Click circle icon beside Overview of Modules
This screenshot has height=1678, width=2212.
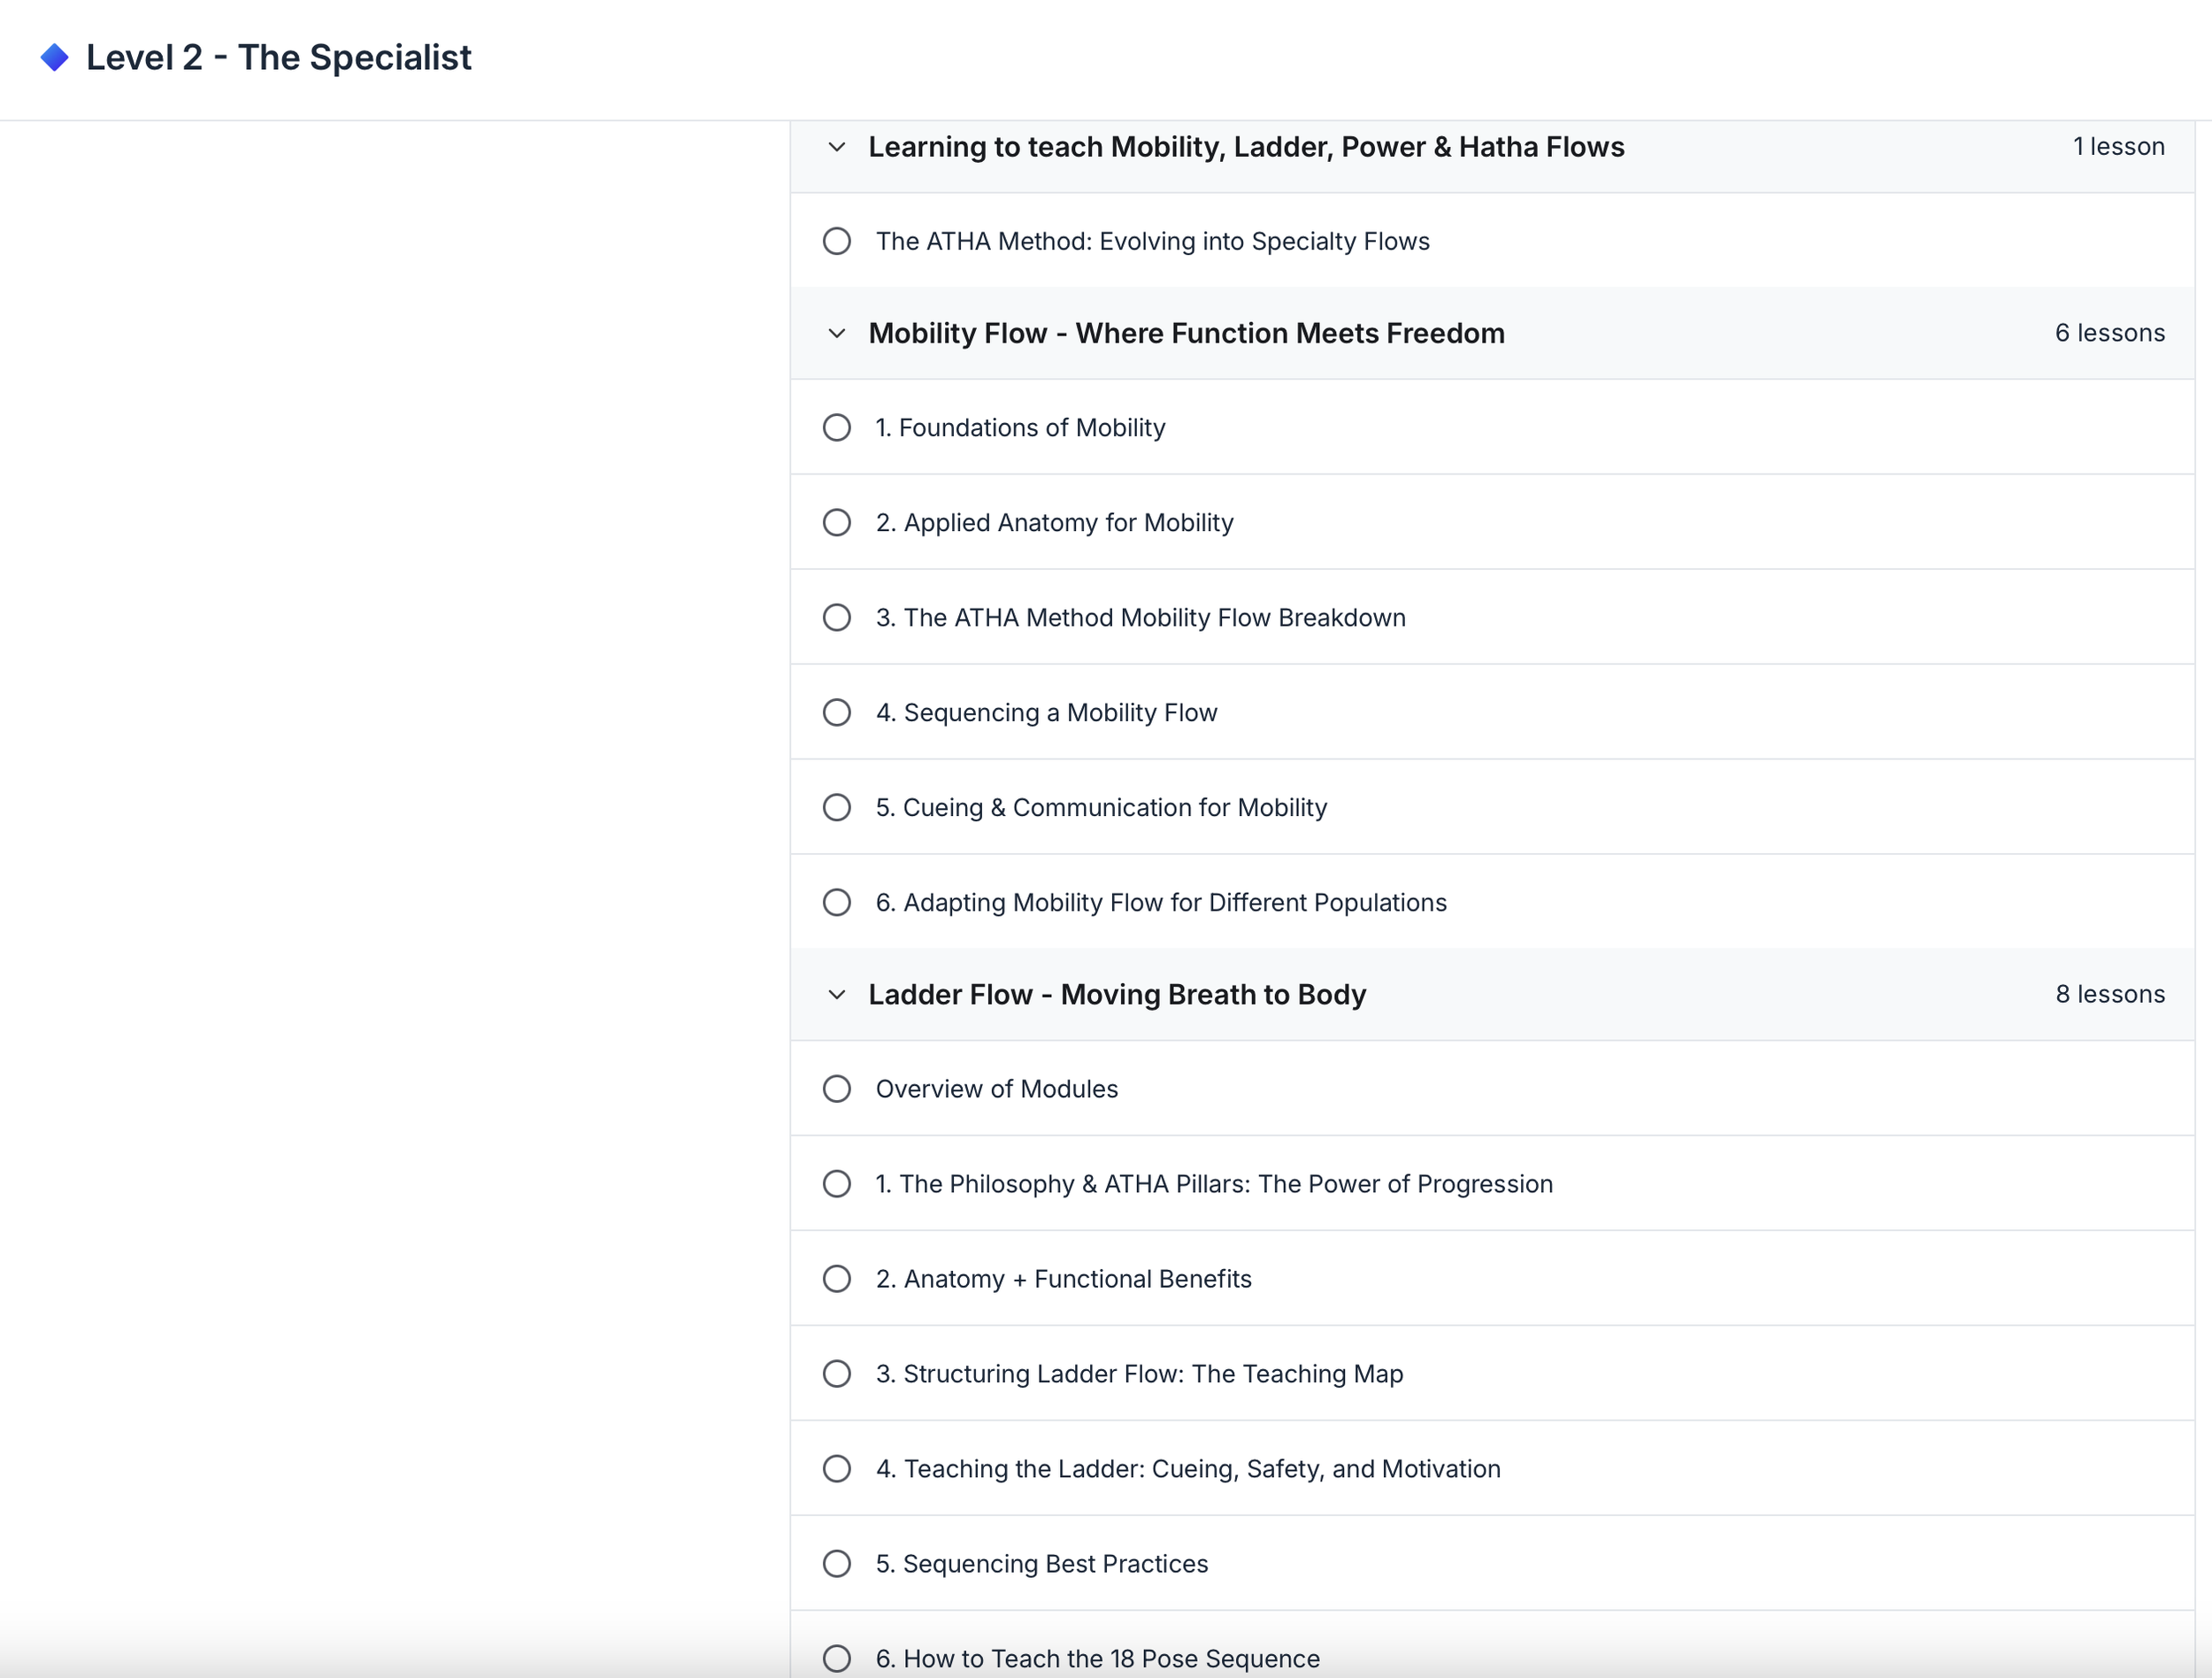(837, 1089)
